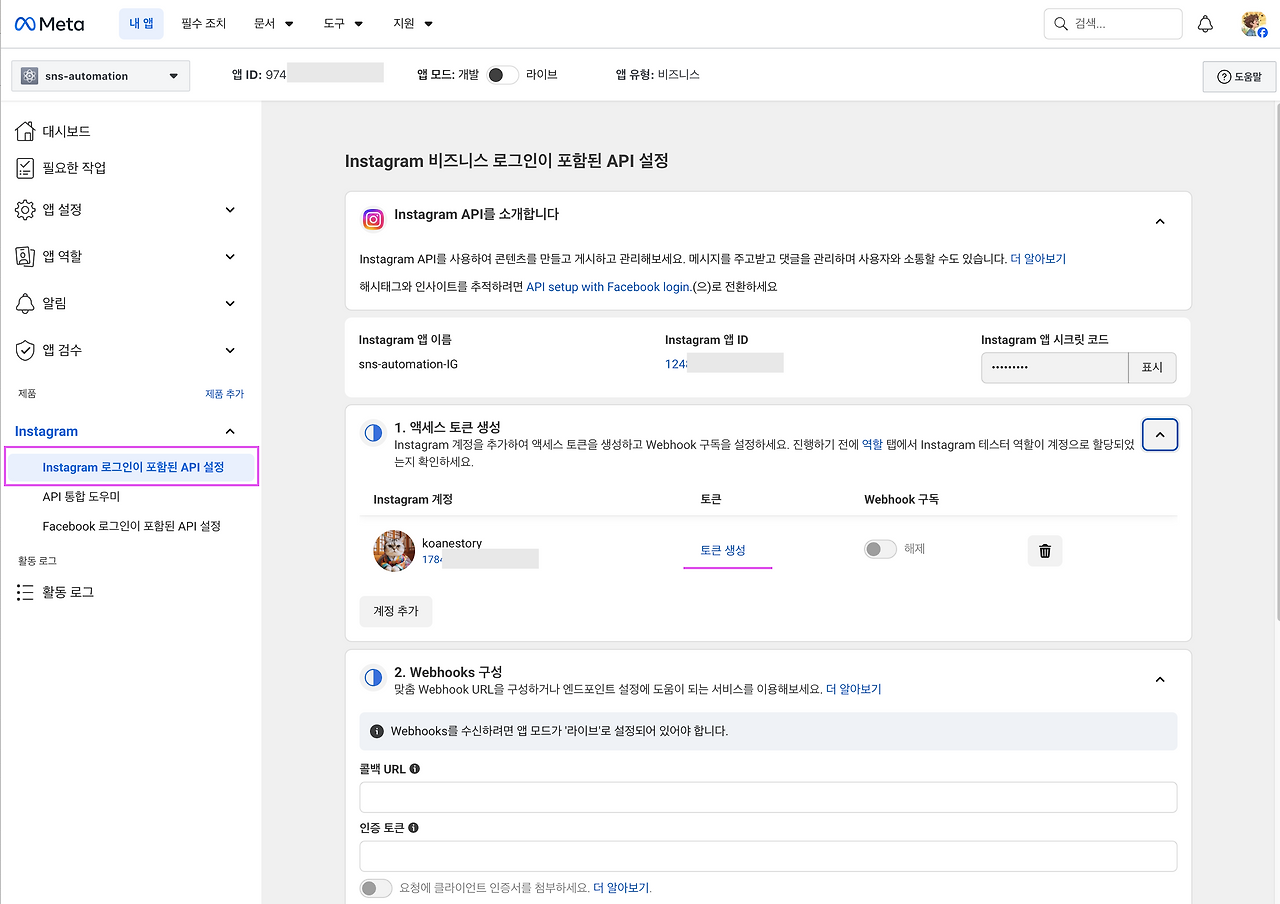Screen dimensions: 1280x904
Task: Click the Instagram logo in the intro card
Action: [x=373, y=220]
